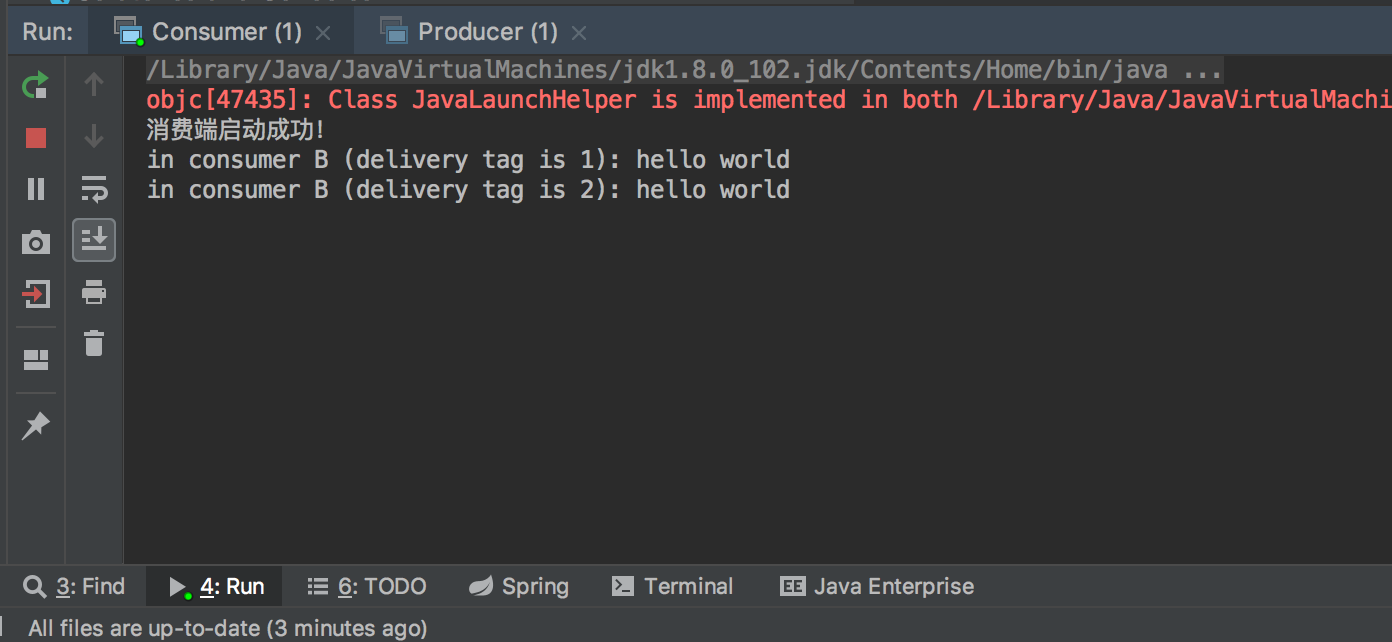Open the 3: Find tool window
1392x642 pixels.
pos(75,587)
